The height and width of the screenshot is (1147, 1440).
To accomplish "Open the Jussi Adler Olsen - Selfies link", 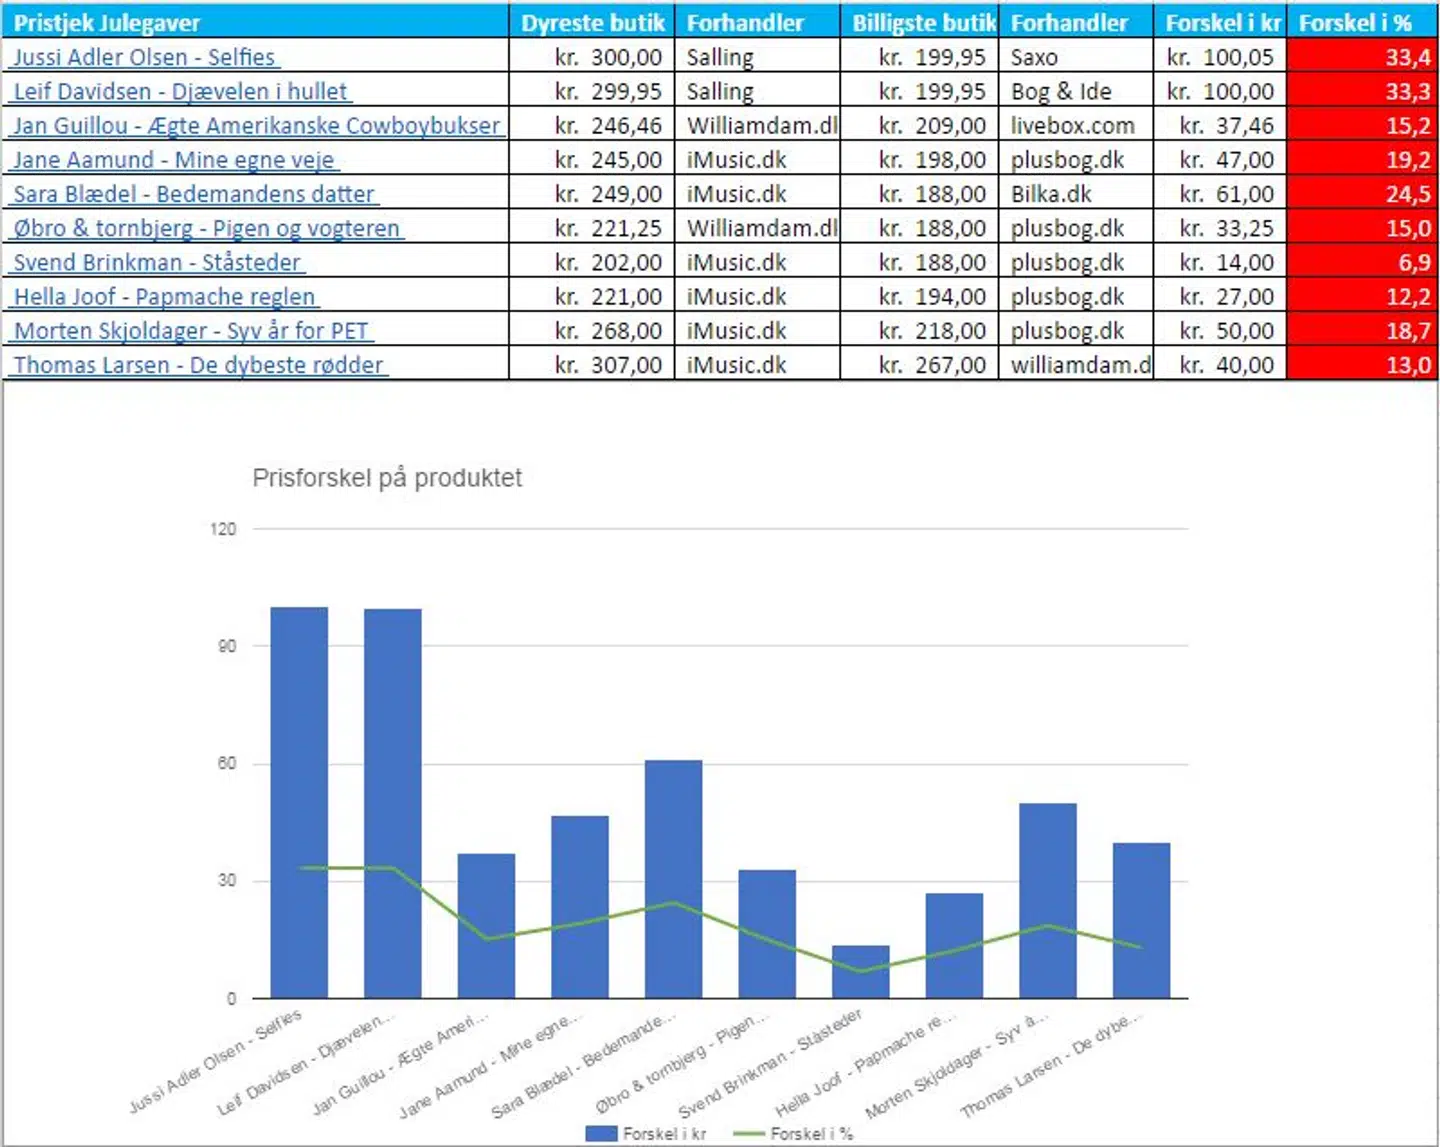I will pos(144,57).
